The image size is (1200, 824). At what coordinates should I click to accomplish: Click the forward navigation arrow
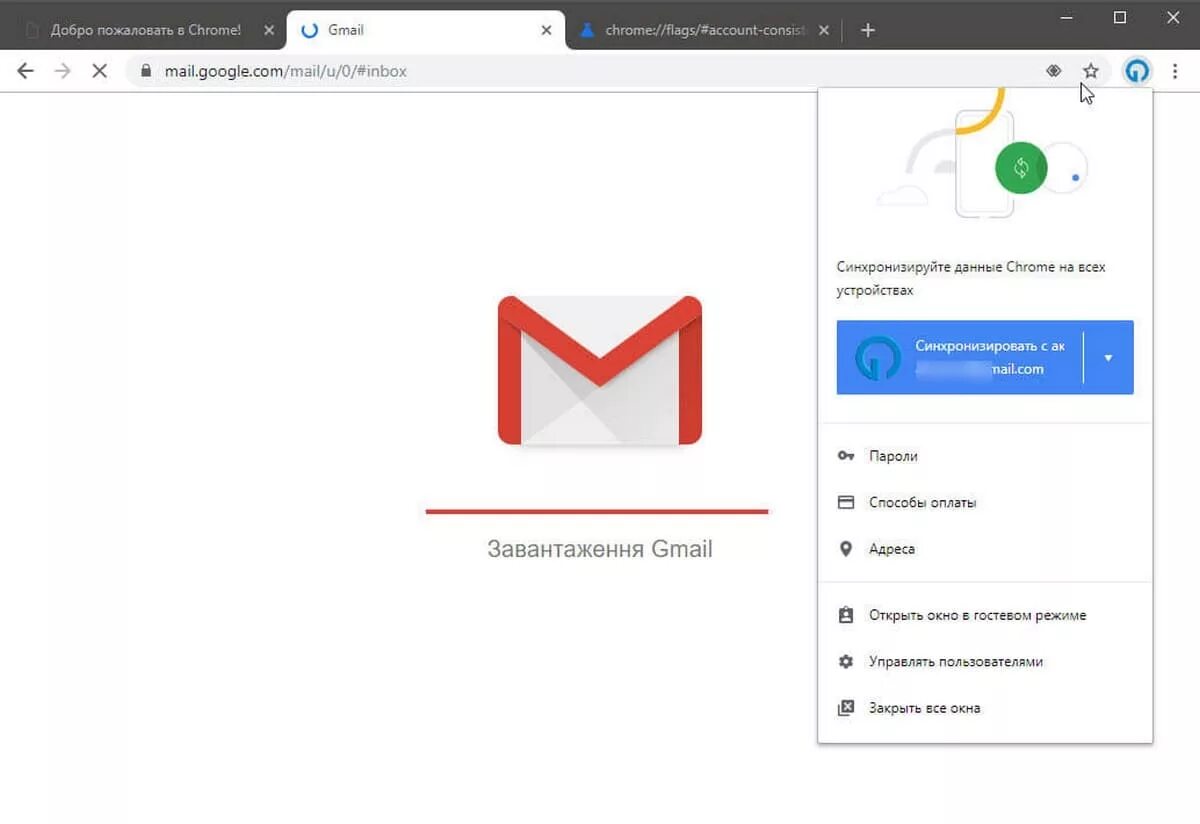click(x=62, y=71)
